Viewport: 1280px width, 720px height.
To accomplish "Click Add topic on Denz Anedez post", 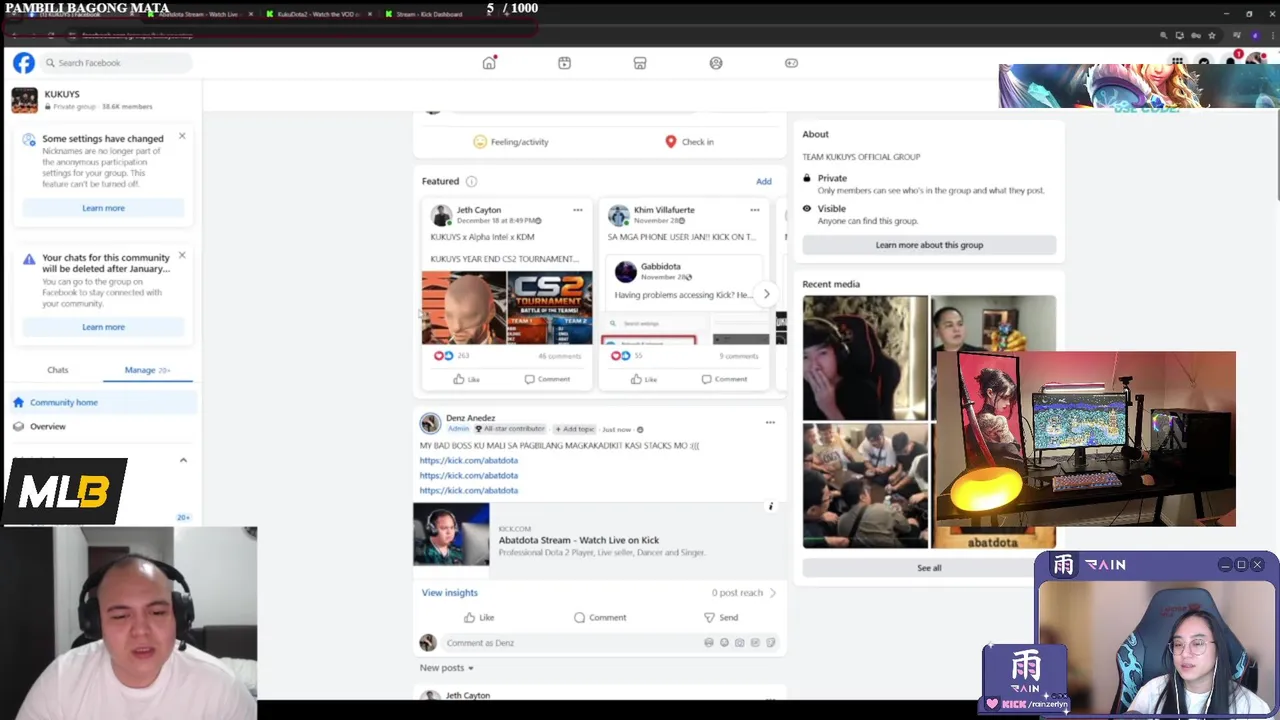I will click(575, 429).
